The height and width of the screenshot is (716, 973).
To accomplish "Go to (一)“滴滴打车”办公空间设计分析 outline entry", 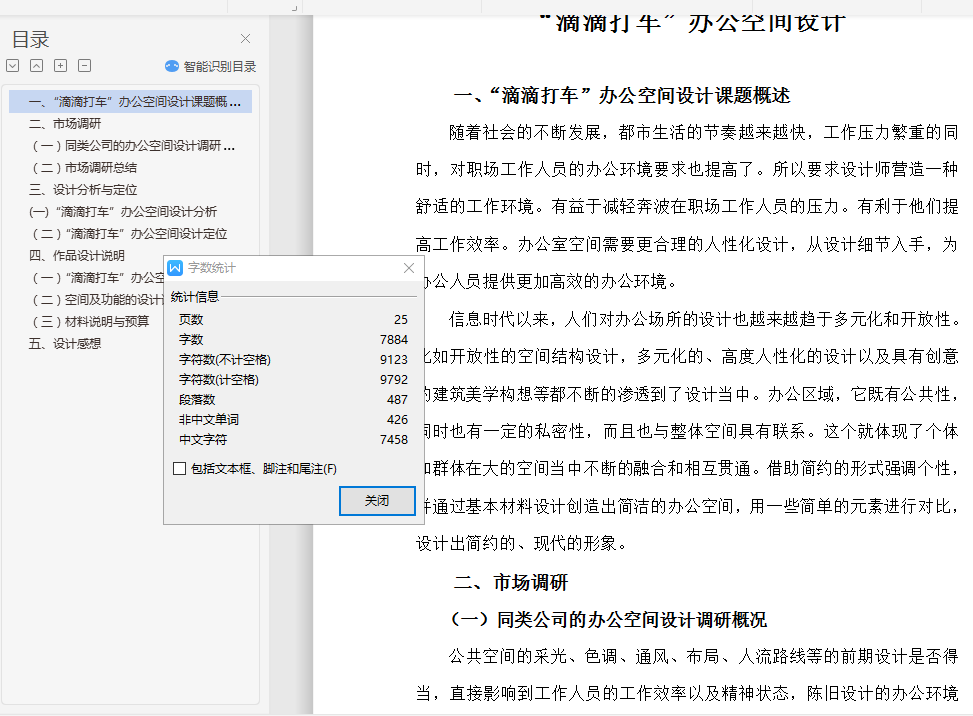I will tap(123, 212).
